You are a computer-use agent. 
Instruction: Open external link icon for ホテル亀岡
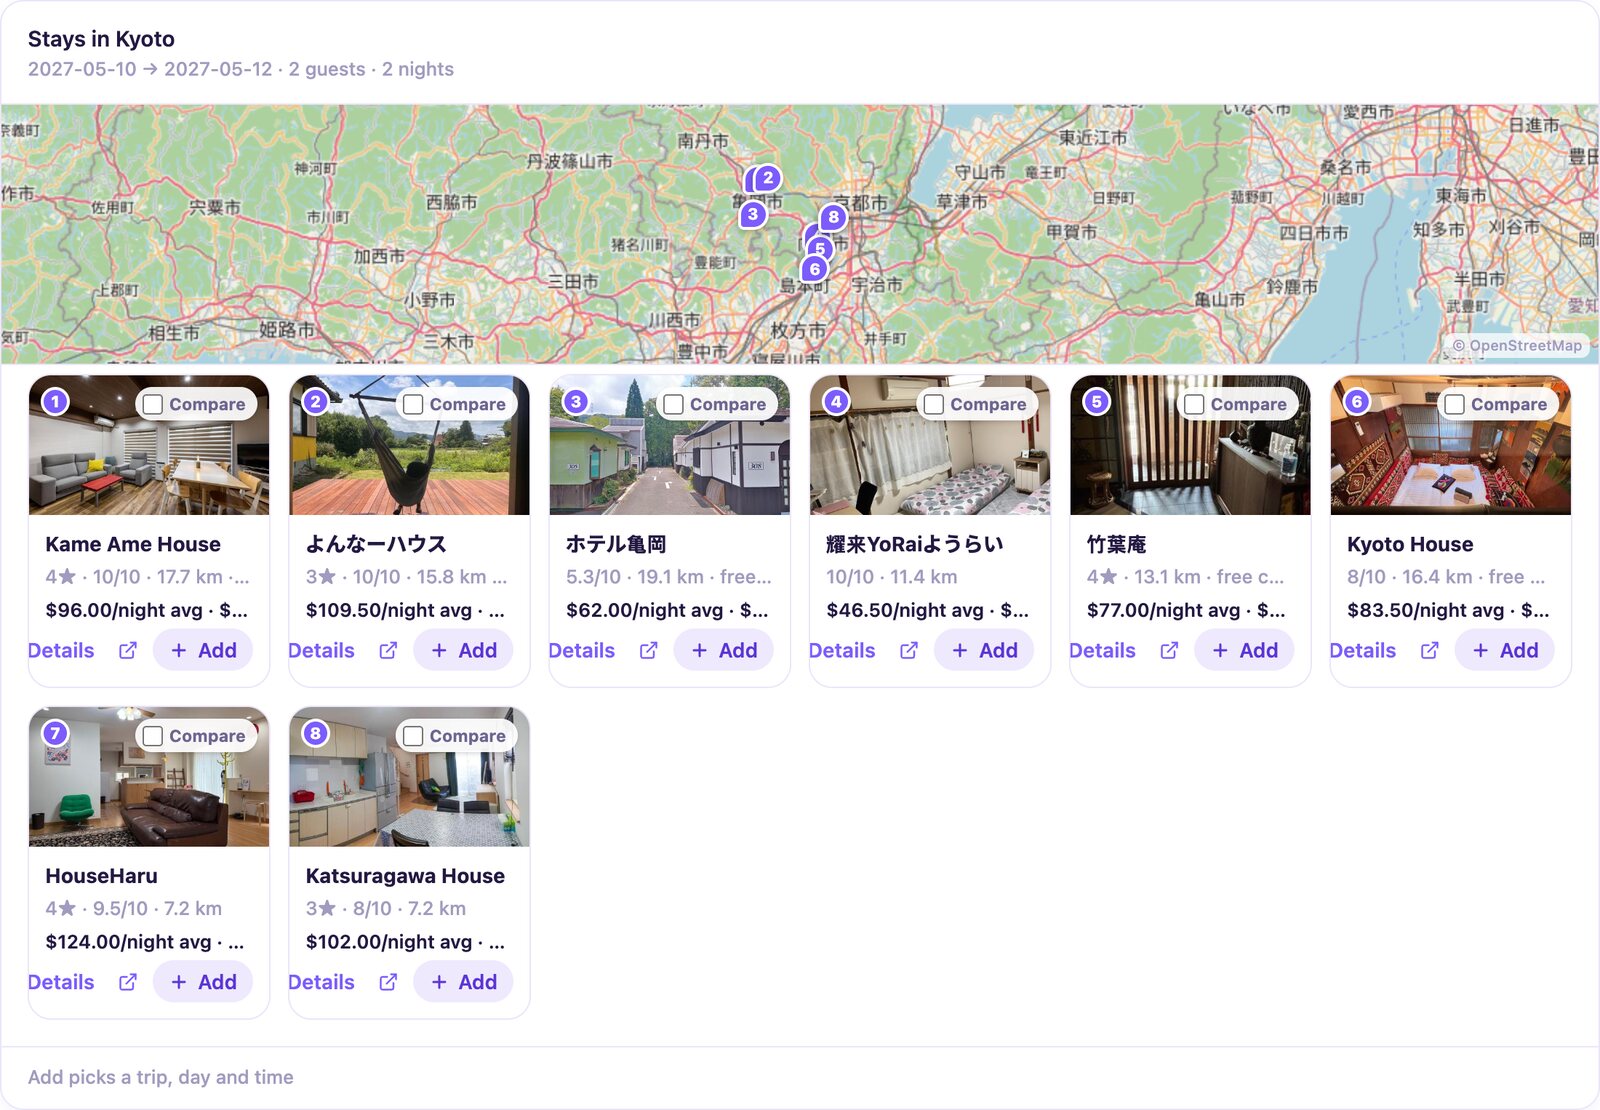click(648, 651)
